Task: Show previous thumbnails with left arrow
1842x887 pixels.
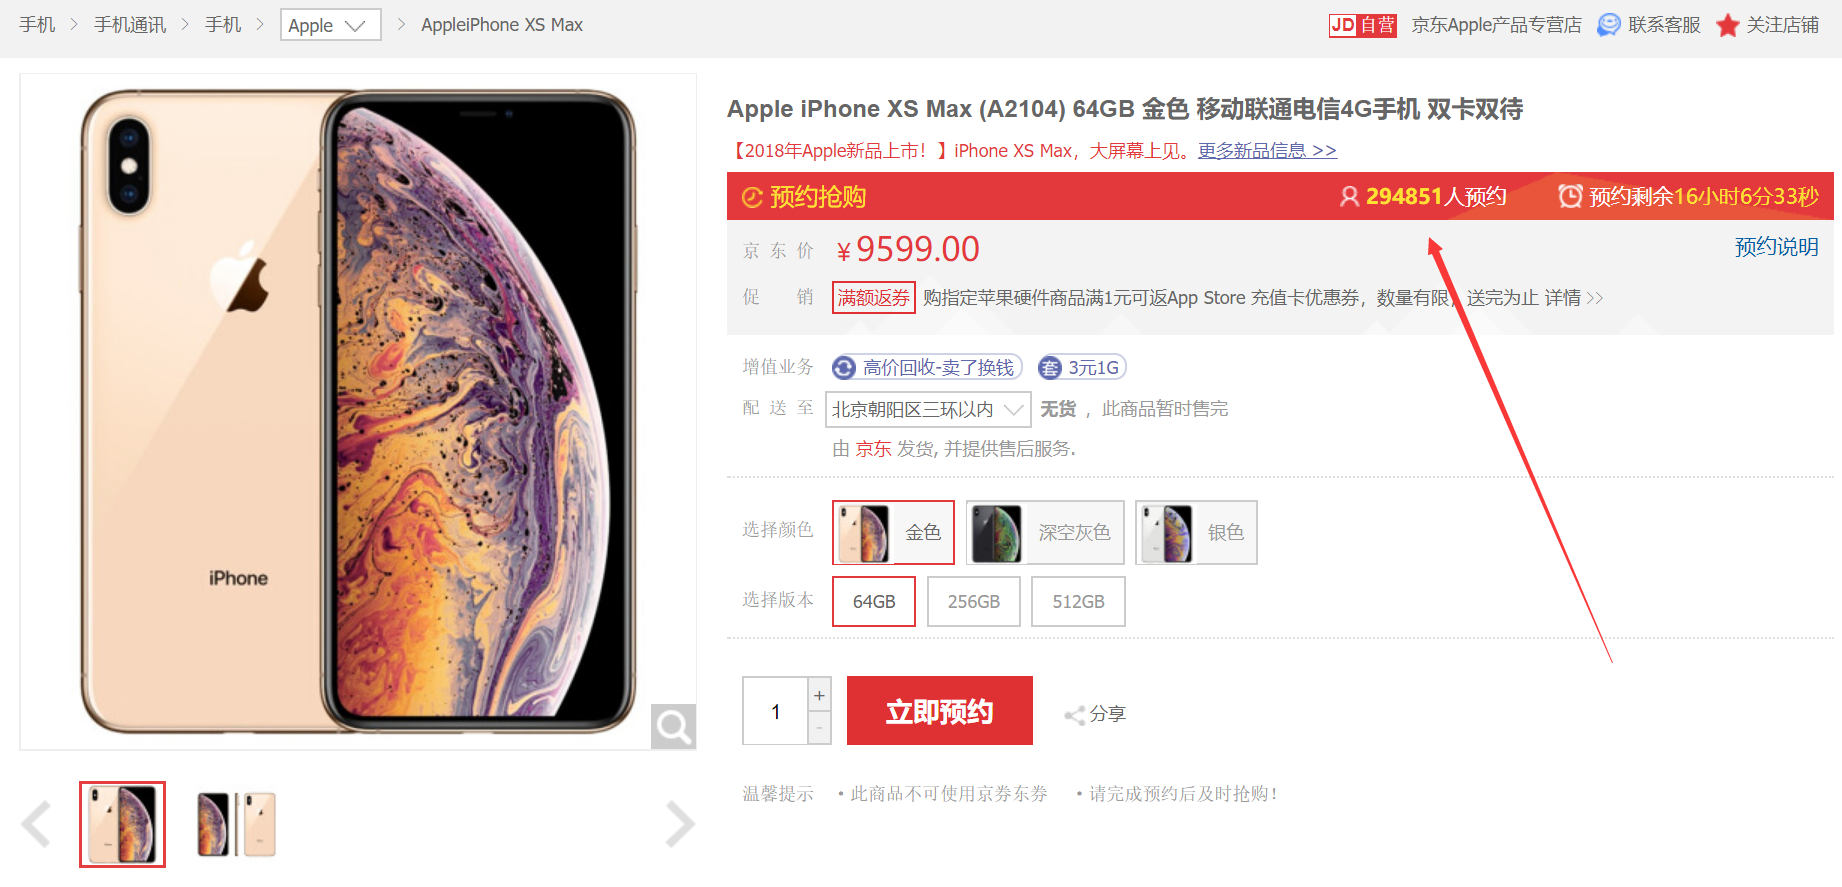Action: coord(36,824)
